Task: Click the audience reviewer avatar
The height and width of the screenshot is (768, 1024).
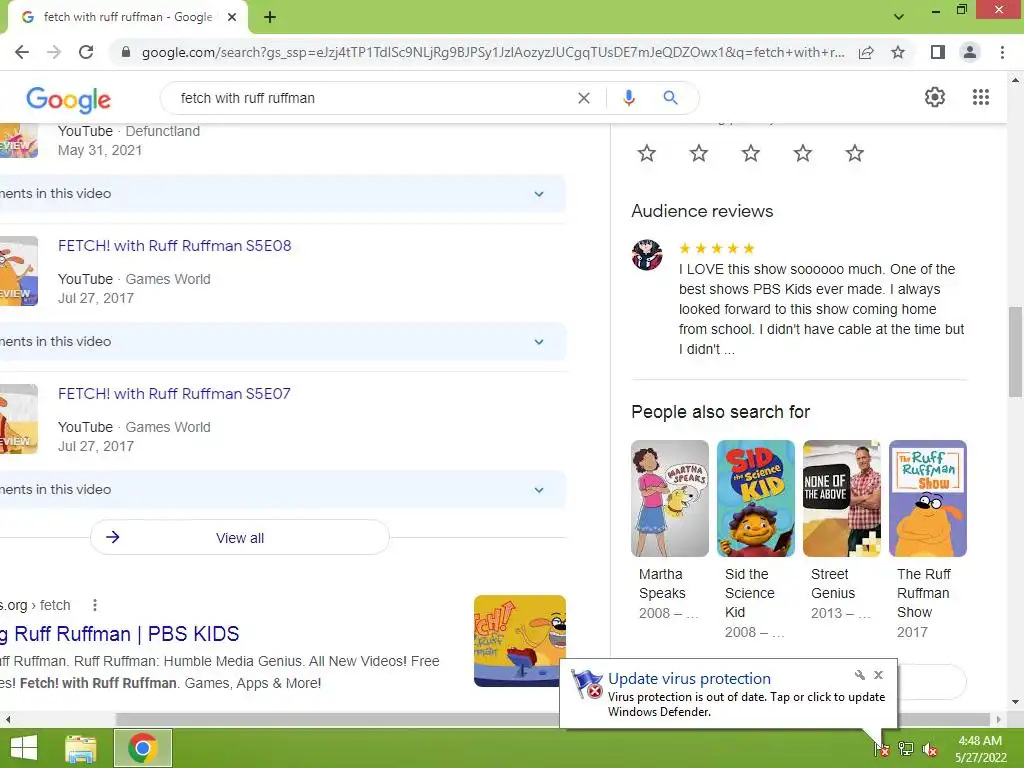Action: (x=647, y=255)
